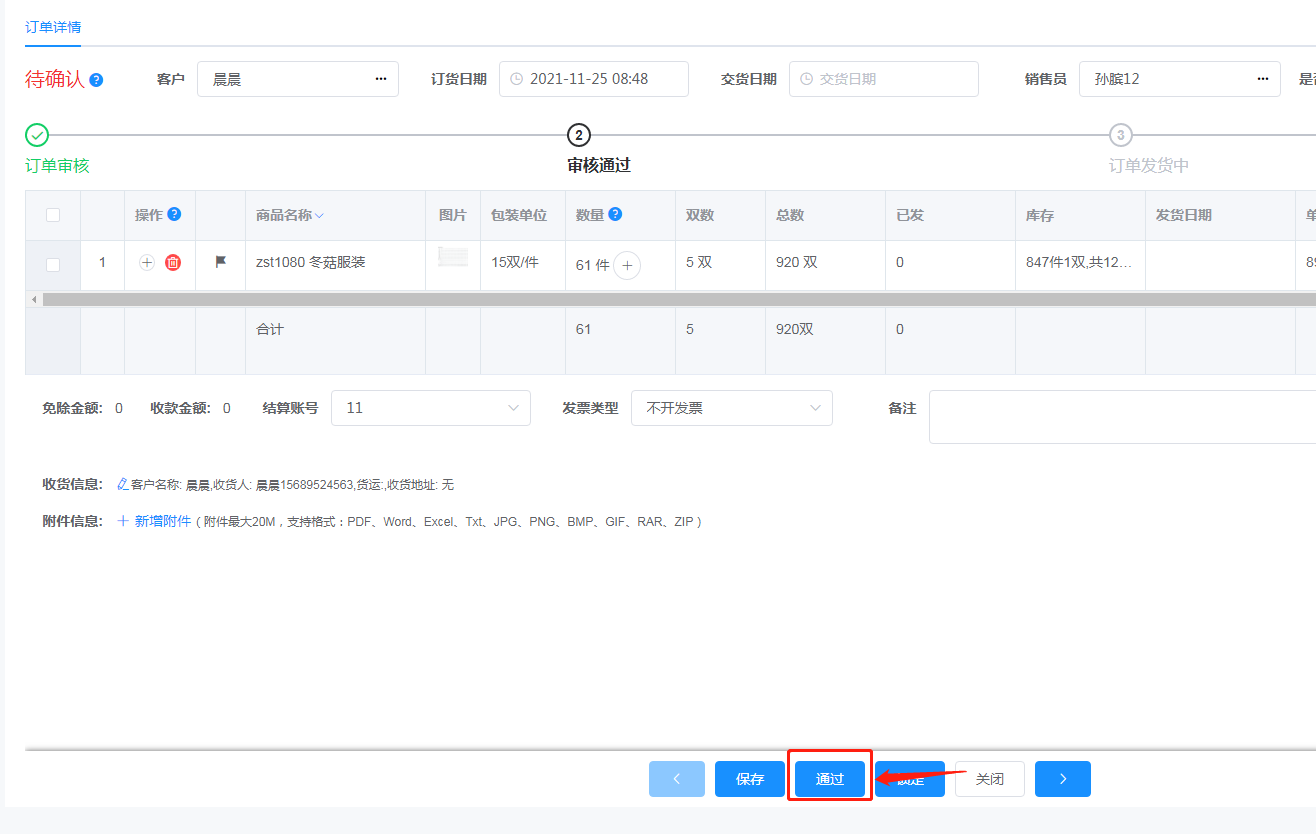The height and width of the screenshot is (834, 1316).
Task: Click the help icon beside 数量 header
Action: click(x=616, y=214)
